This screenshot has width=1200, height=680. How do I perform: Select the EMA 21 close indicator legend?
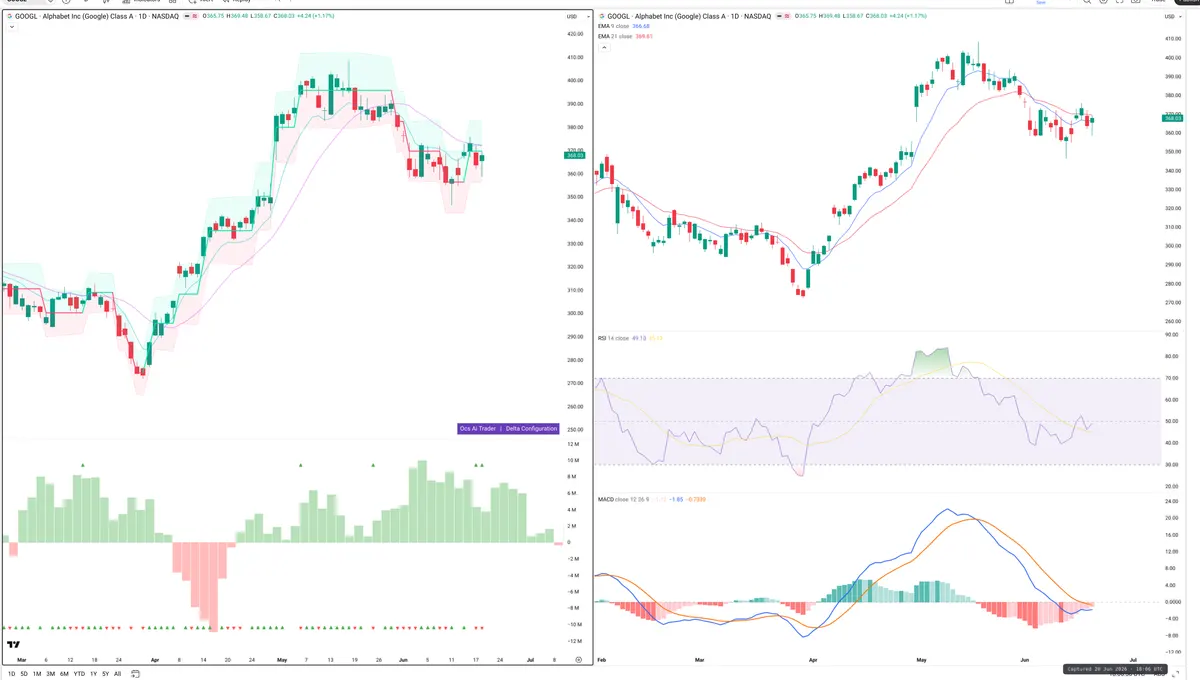coord(616,36)
